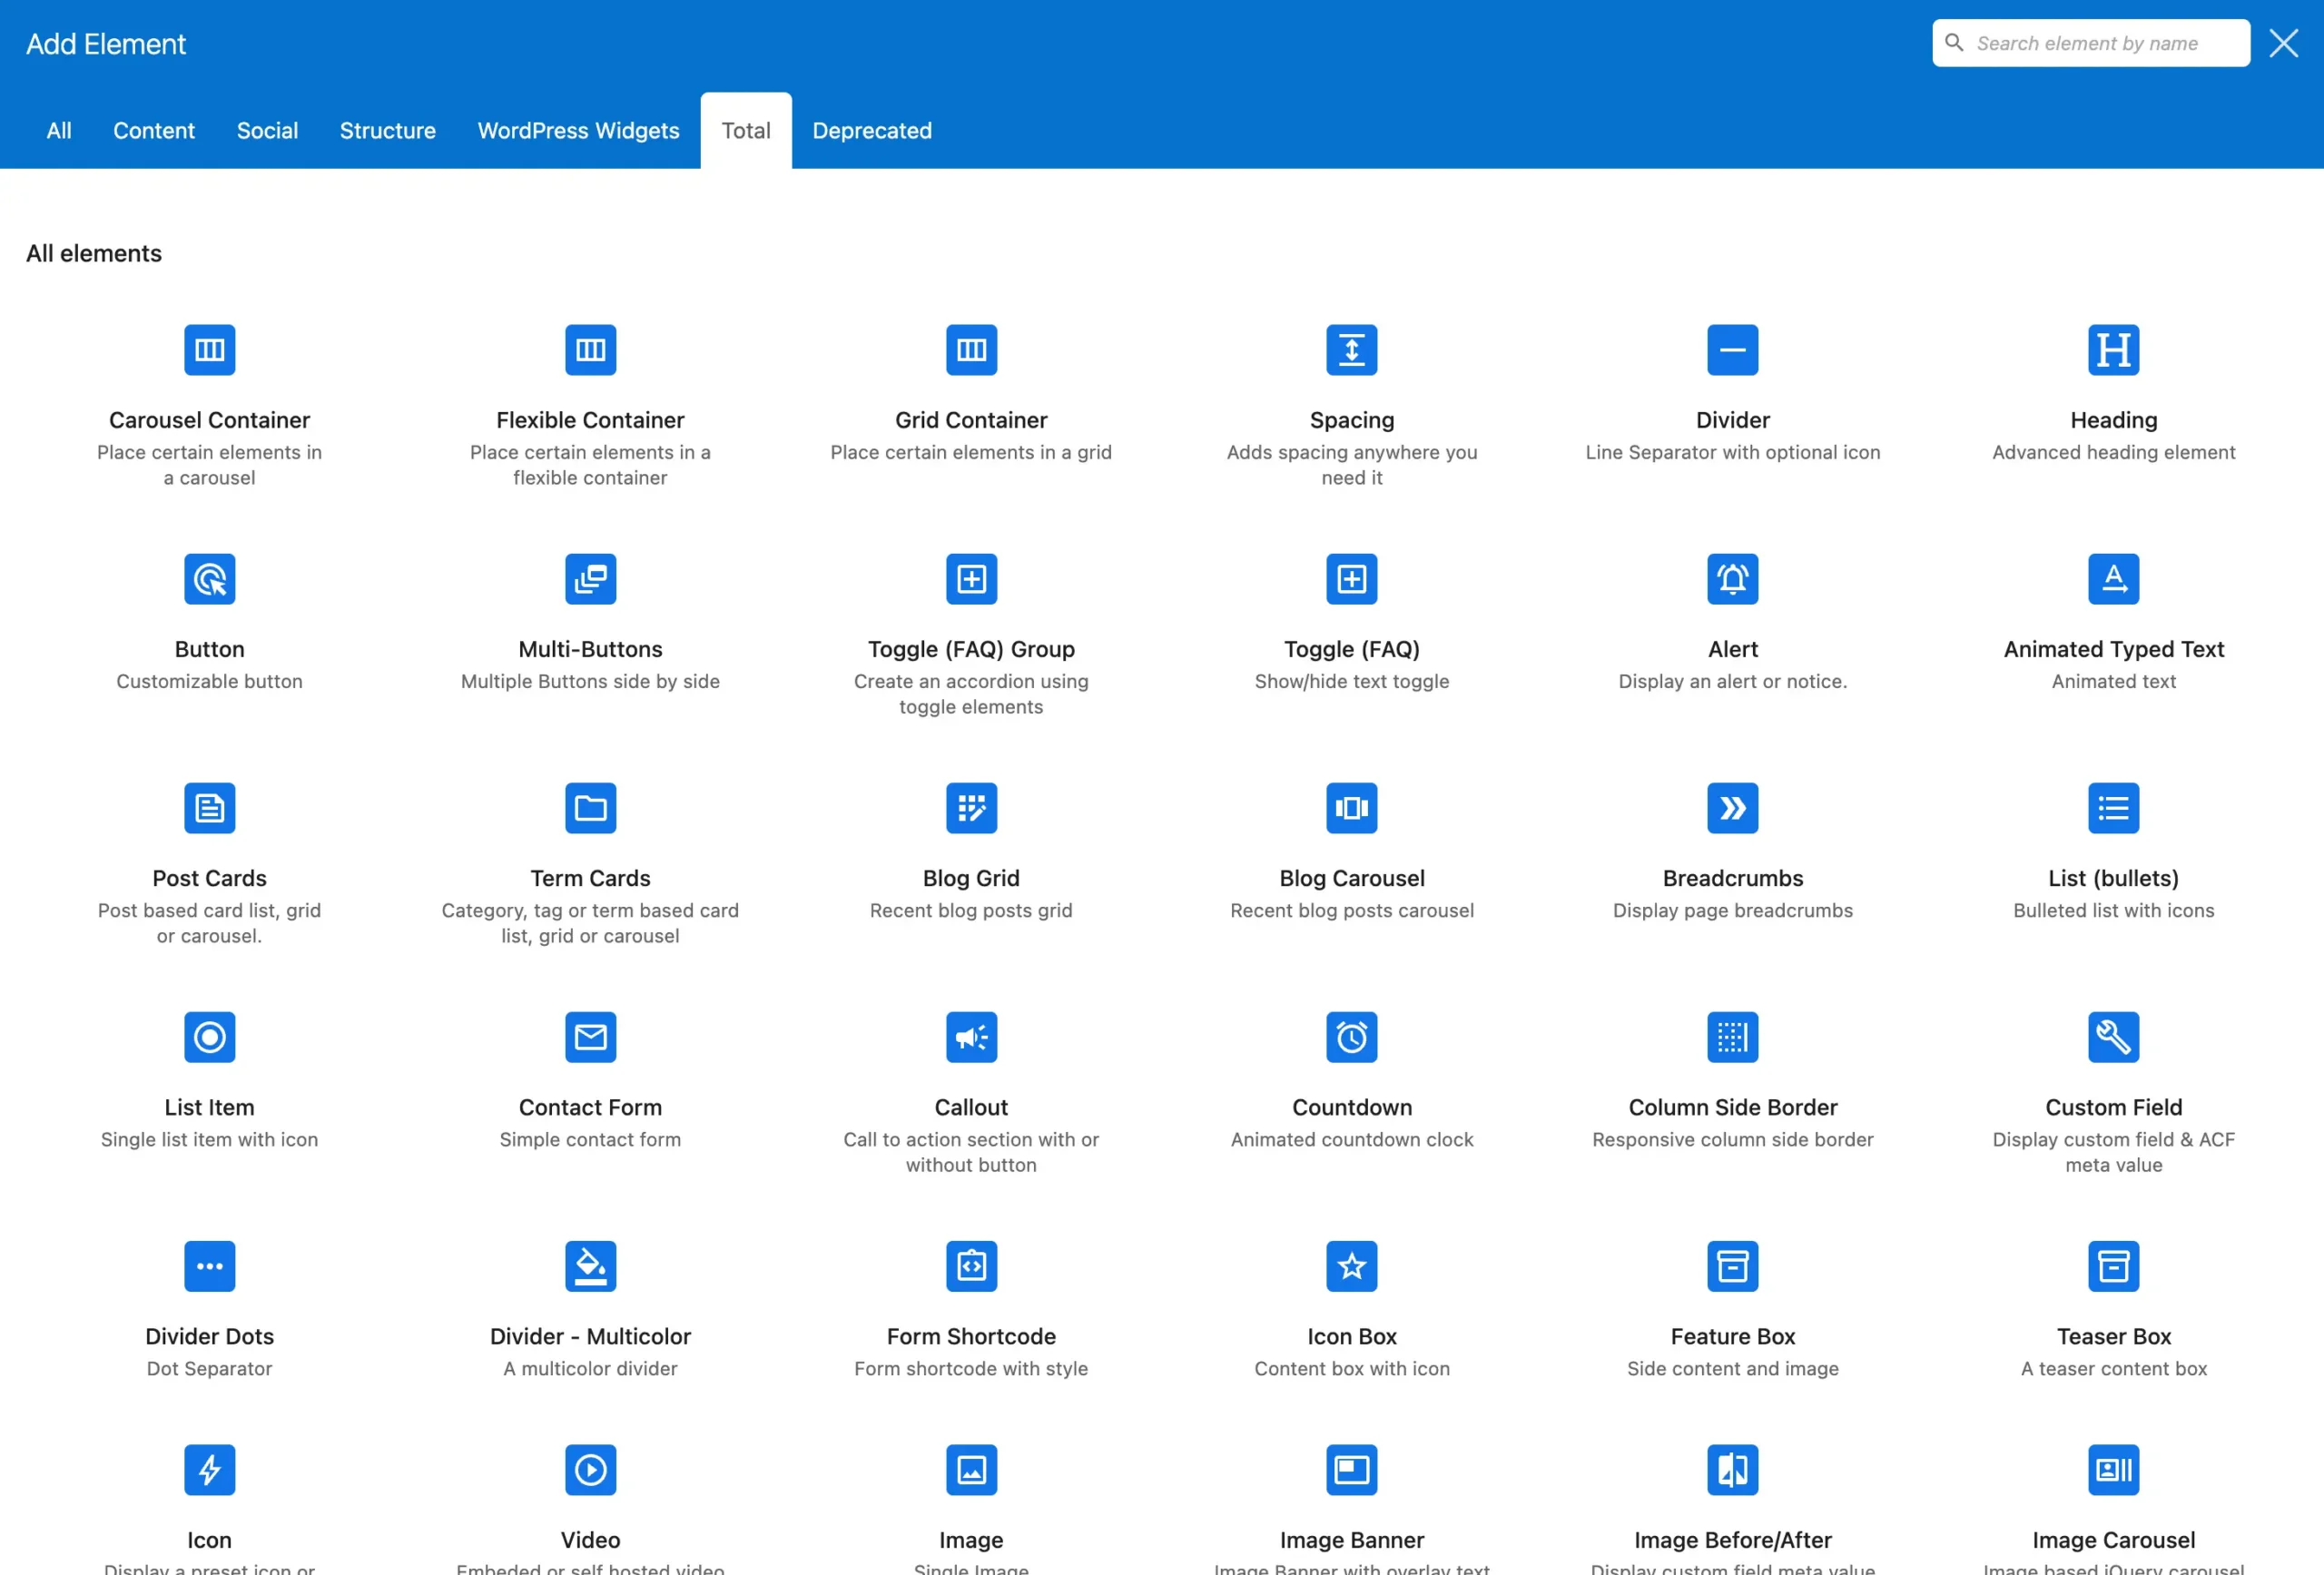Add the Blog Carousel element
Image resolution: width=2324 pixels, height=1575 pixels.
[1352, 845]
